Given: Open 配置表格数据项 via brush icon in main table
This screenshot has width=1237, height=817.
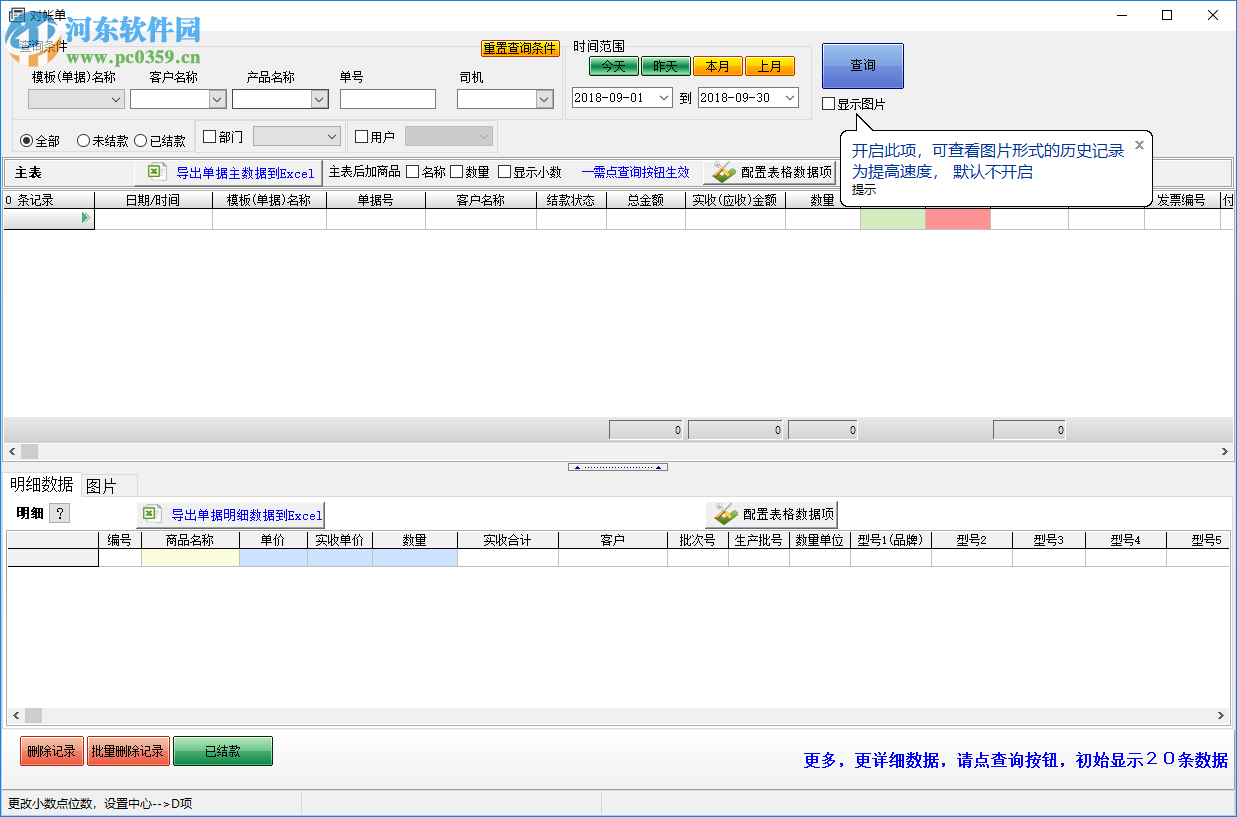Looking at the screenshot, I should coord(723,171).
